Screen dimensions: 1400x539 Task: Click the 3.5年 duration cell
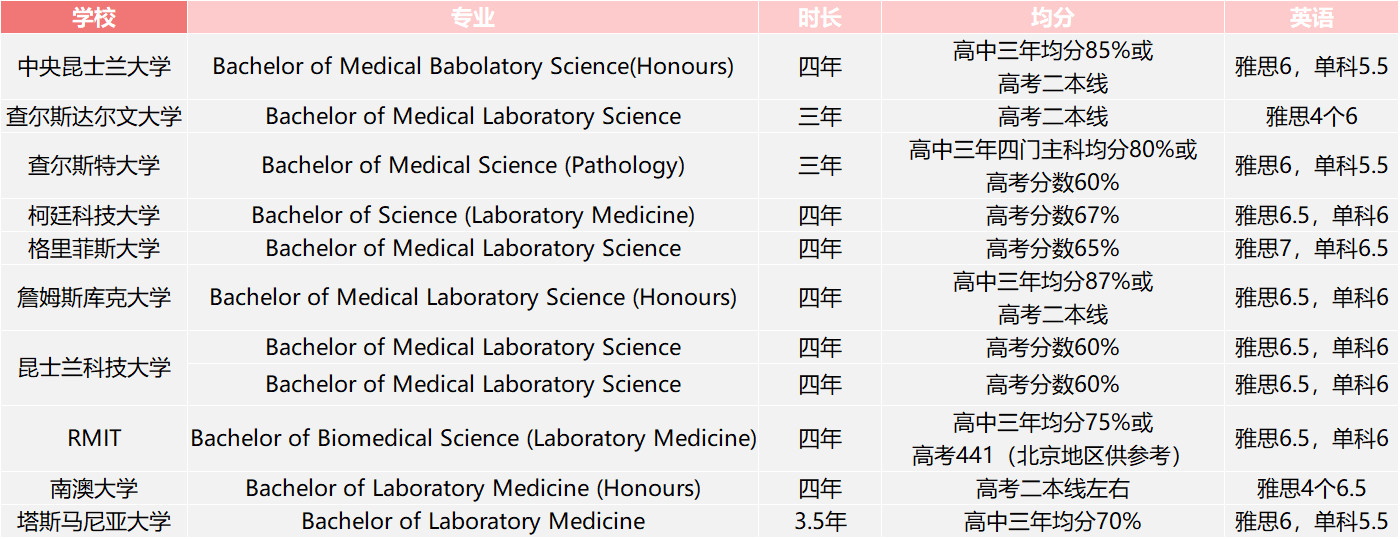(x=820, y=521)
